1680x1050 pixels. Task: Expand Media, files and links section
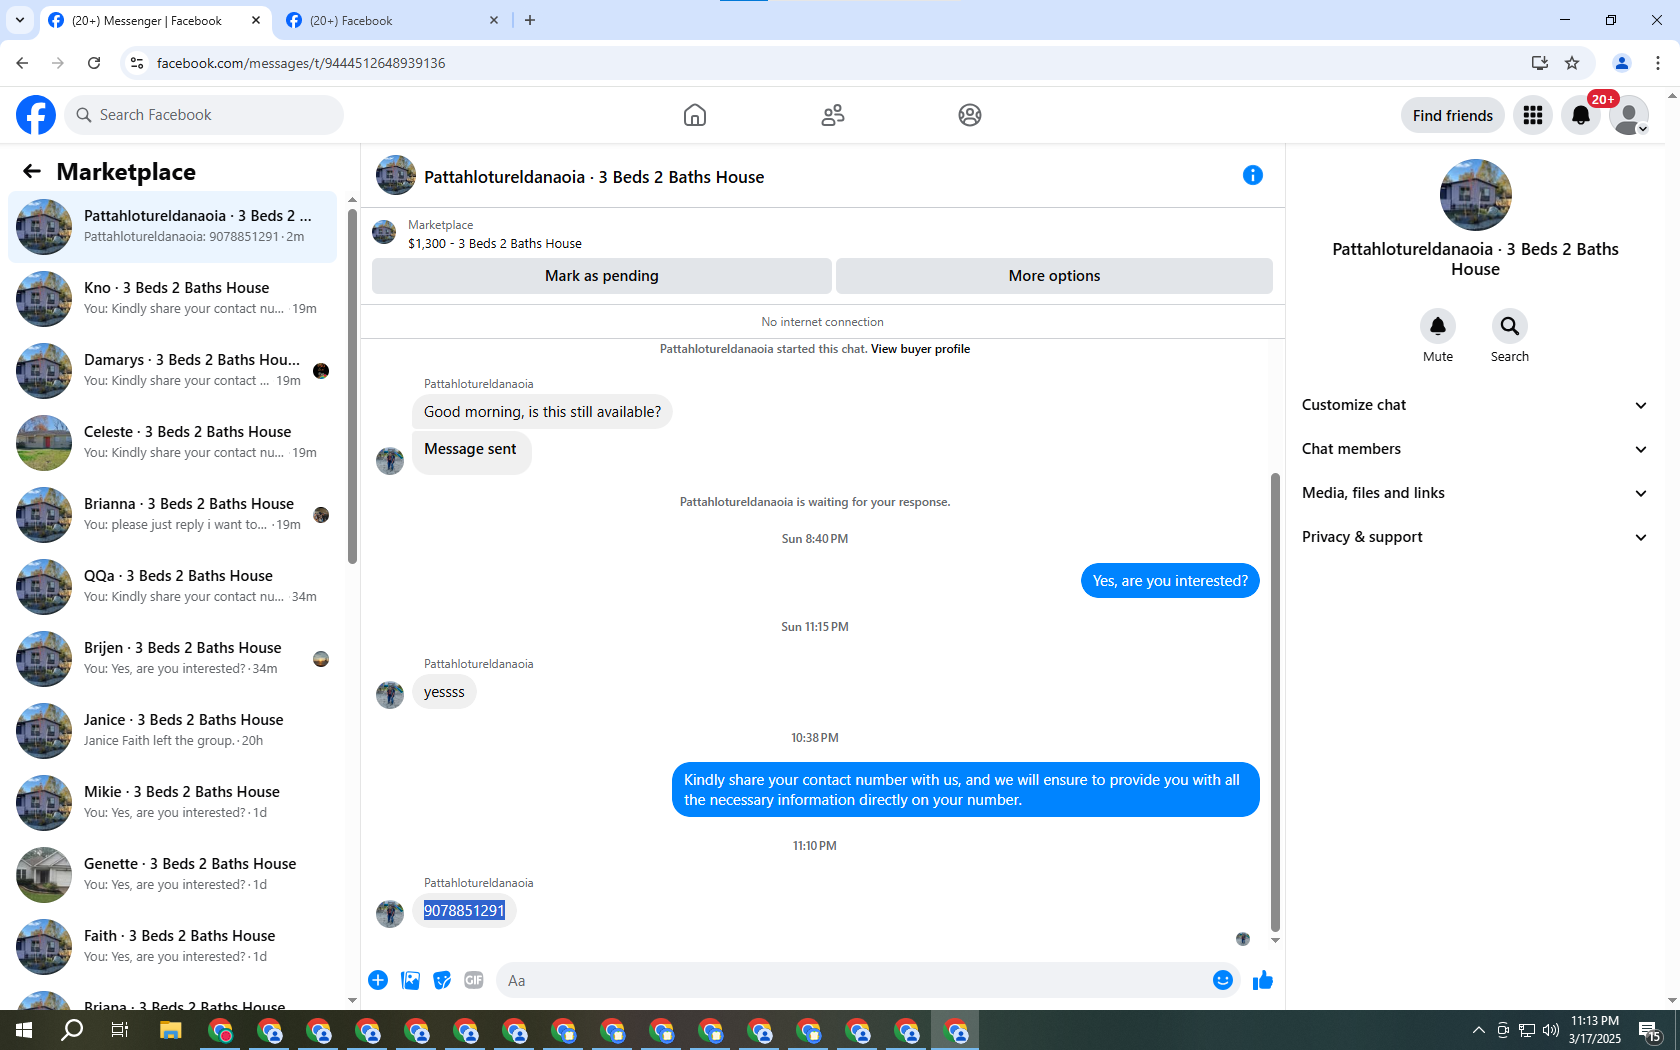tap(1475, 493)
